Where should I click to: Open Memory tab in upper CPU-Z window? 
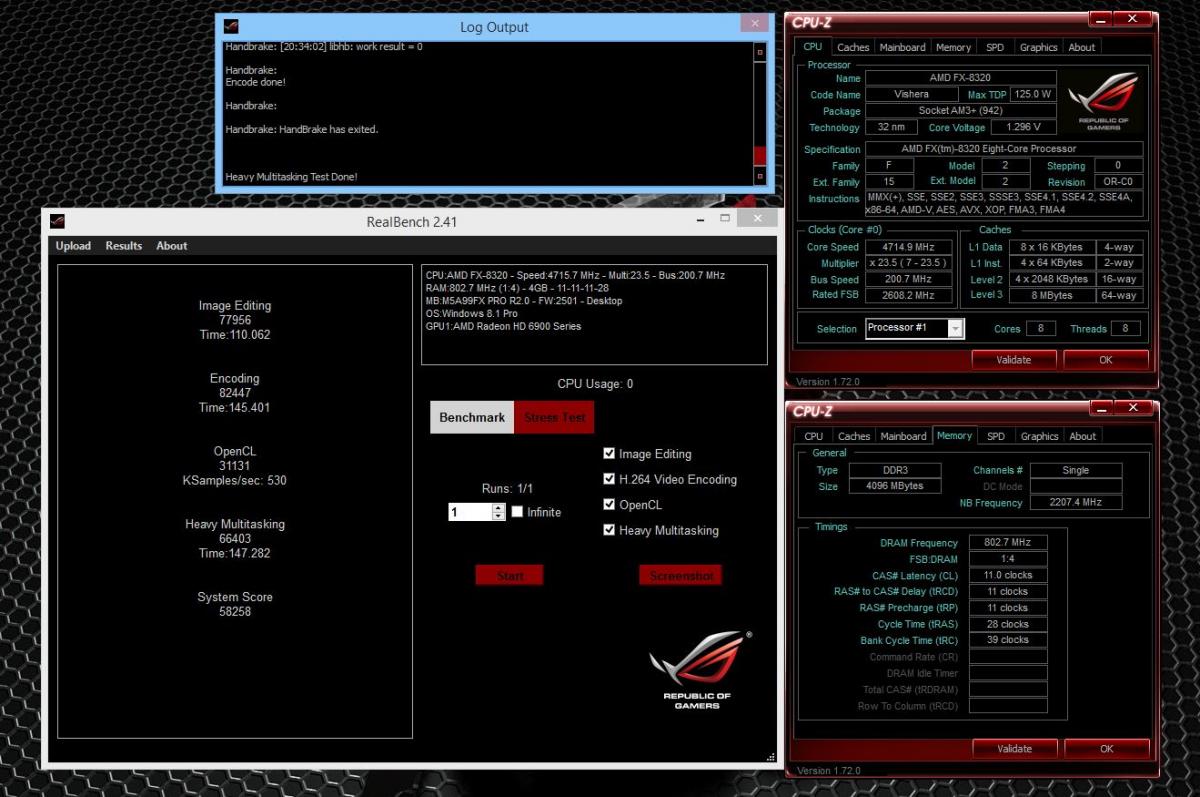tap(953, 47)
